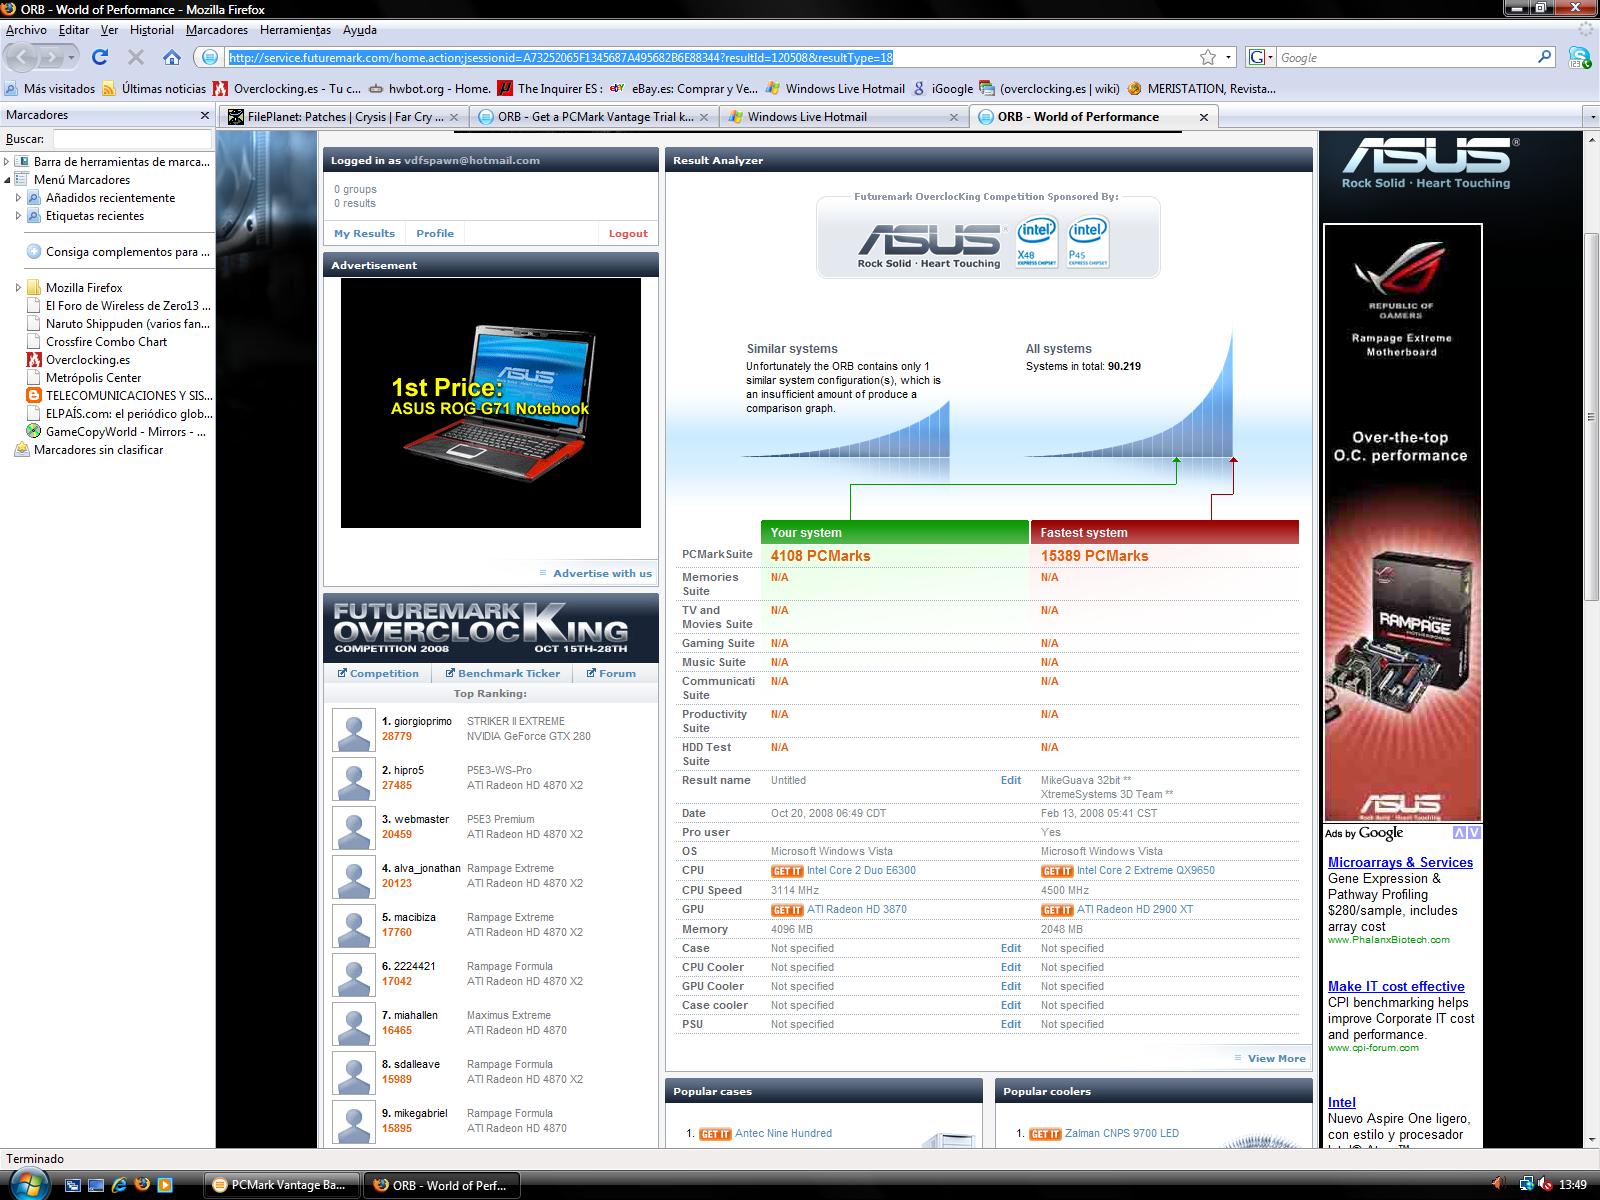1600x1200 pixels.
Task: Go back with the browser Back arrow
Action: tap(24, 57)
